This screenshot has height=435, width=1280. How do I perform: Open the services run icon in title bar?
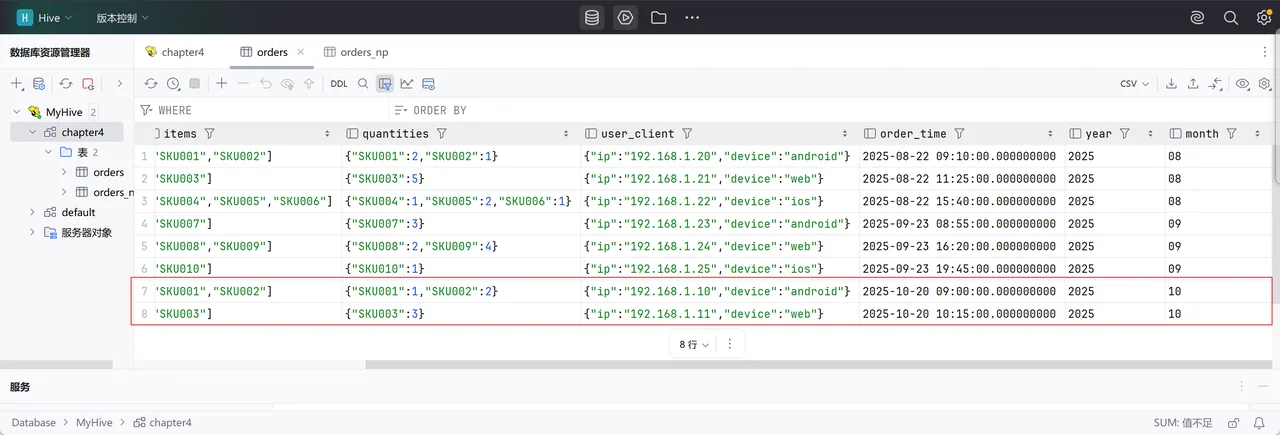(x=625, y=17)
